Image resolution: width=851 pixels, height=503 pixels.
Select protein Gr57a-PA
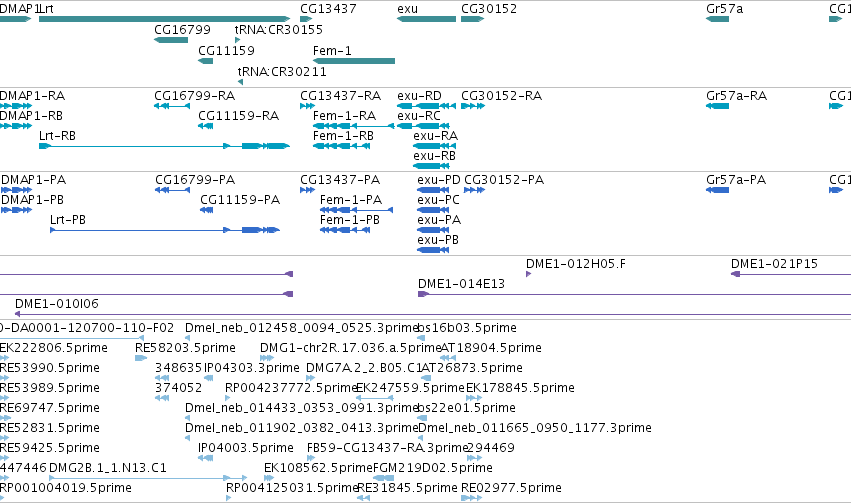coord(736,180)
